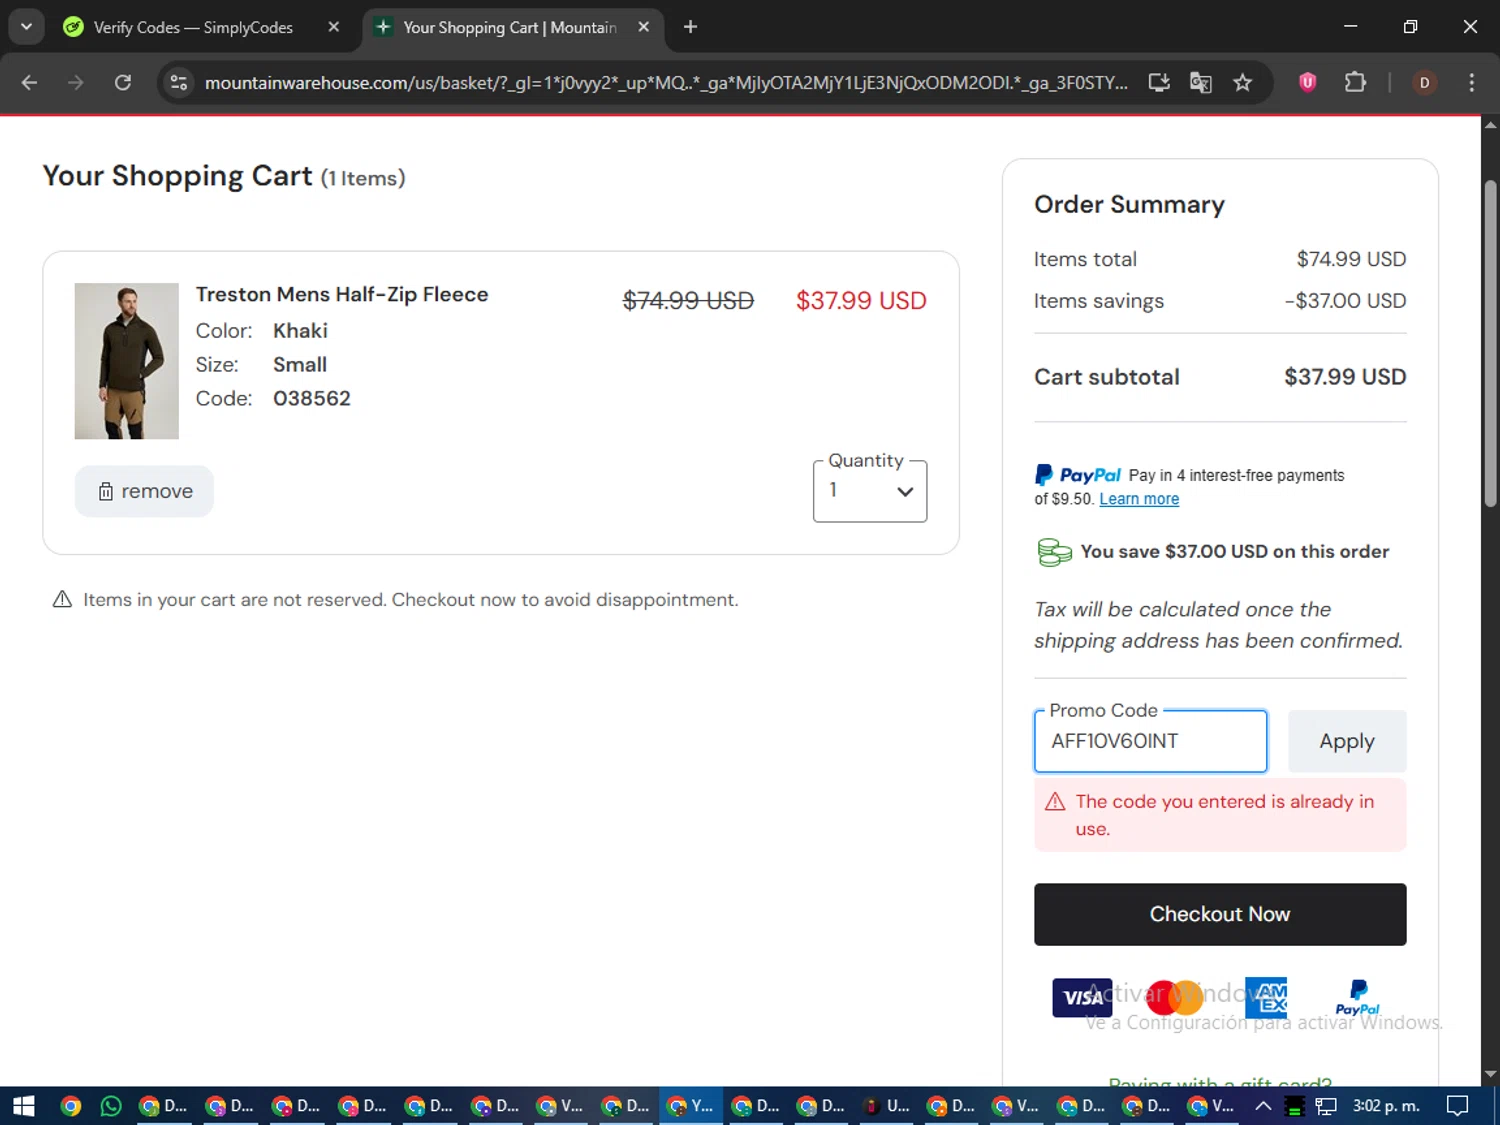Switch to the Verify Codes — SimplyCodes tab
The height and width of the screenshot is (1125, 1500).
193,27
